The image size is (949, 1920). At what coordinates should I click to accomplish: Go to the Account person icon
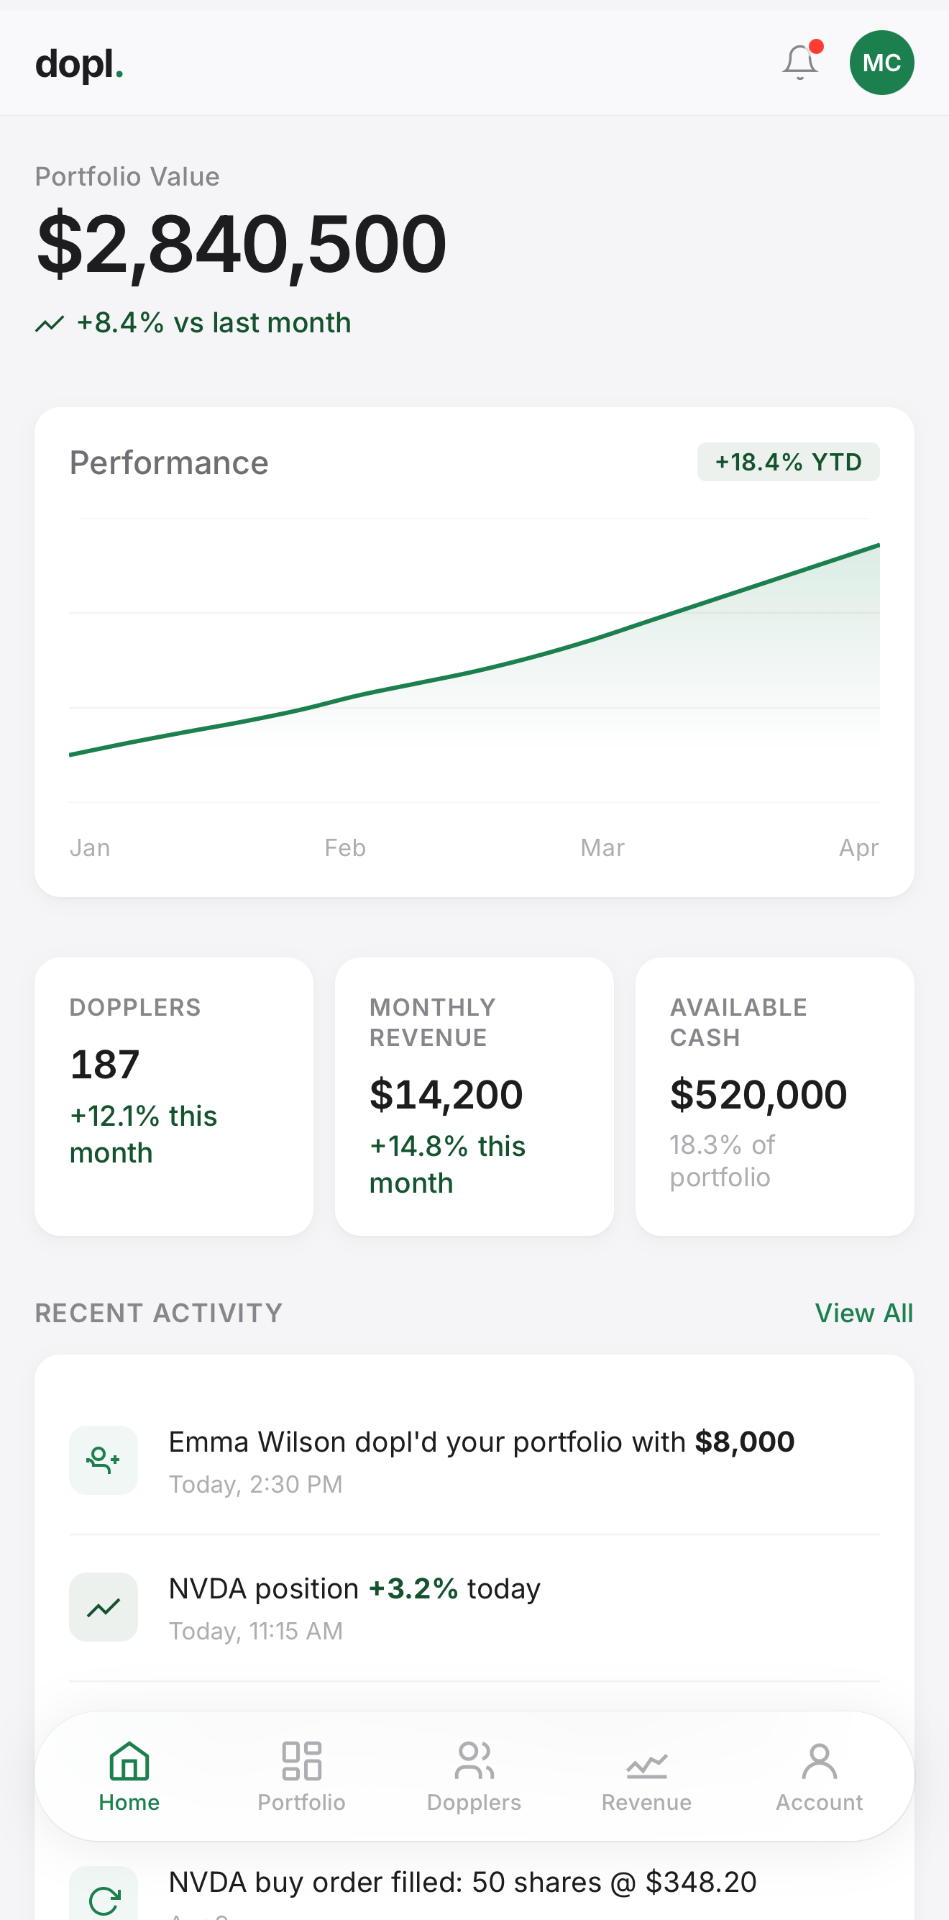(x=819, y=1761)
